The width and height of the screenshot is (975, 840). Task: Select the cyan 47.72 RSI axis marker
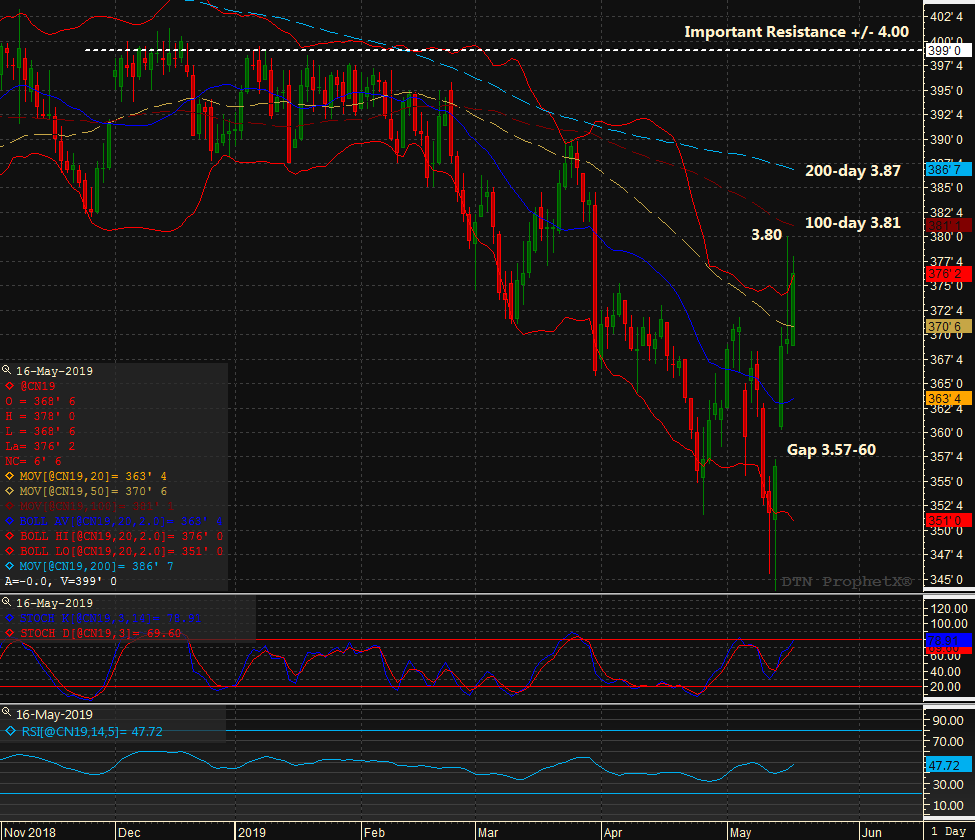click(948, 765)
